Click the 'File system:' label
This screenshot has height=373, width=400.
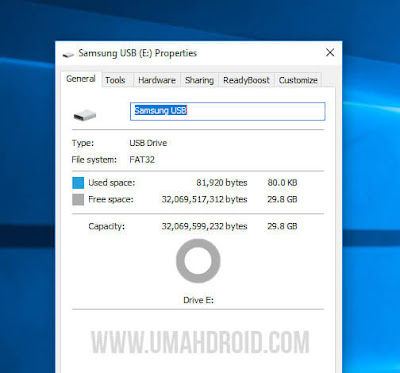coord(94,160)
